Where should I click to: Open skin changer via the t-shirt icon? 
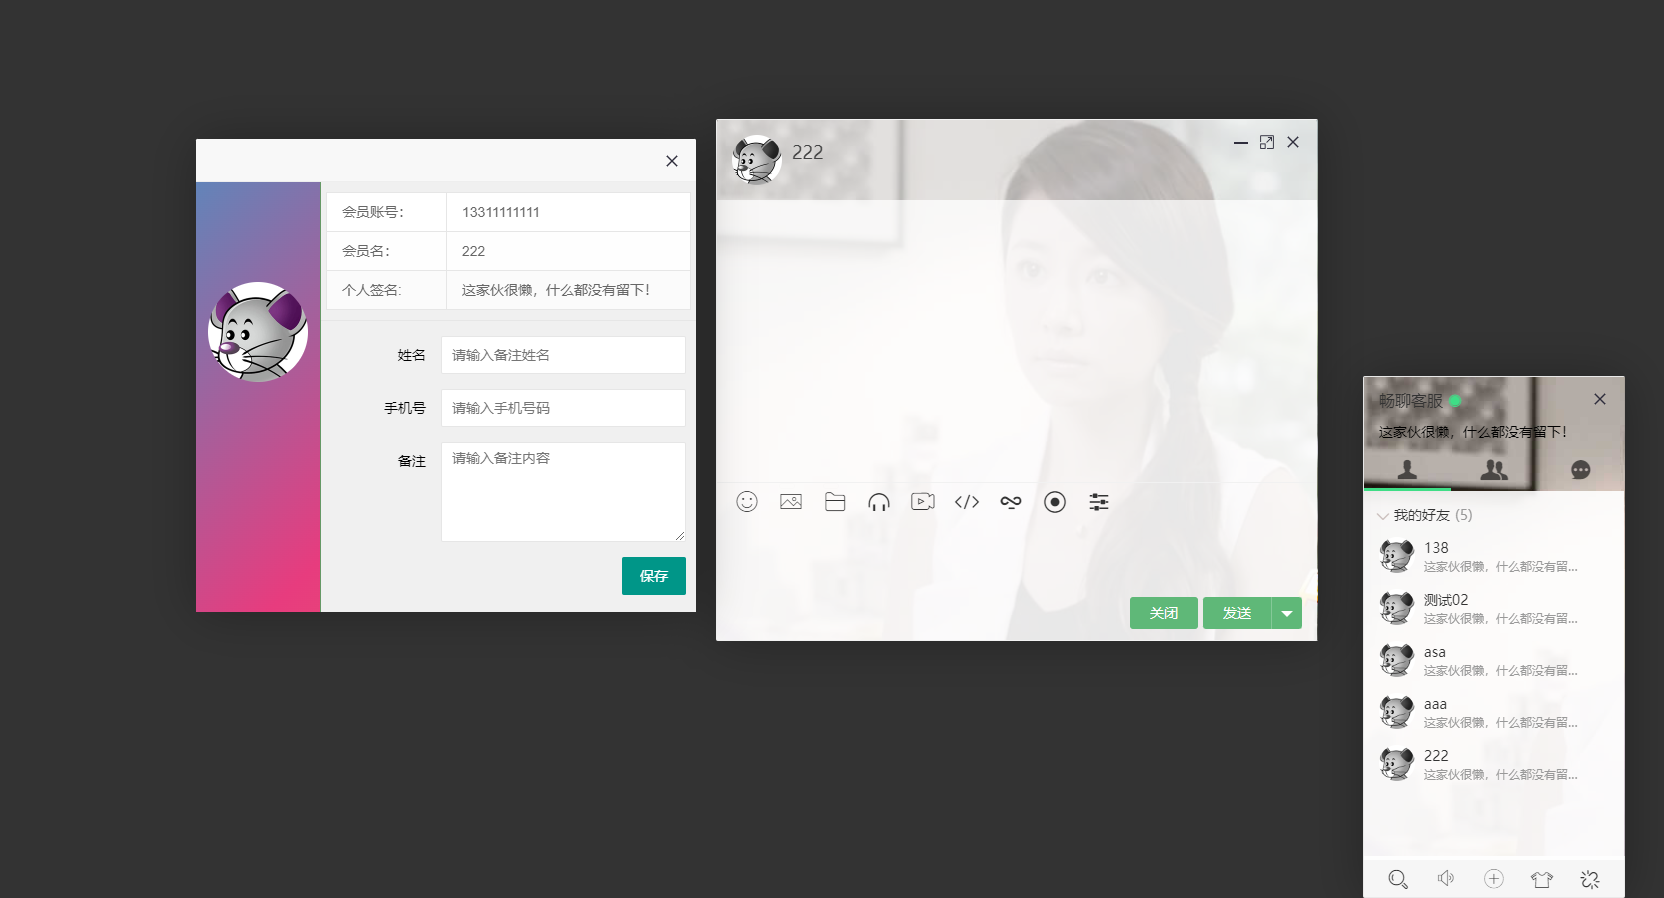[x=1542, y=879]
